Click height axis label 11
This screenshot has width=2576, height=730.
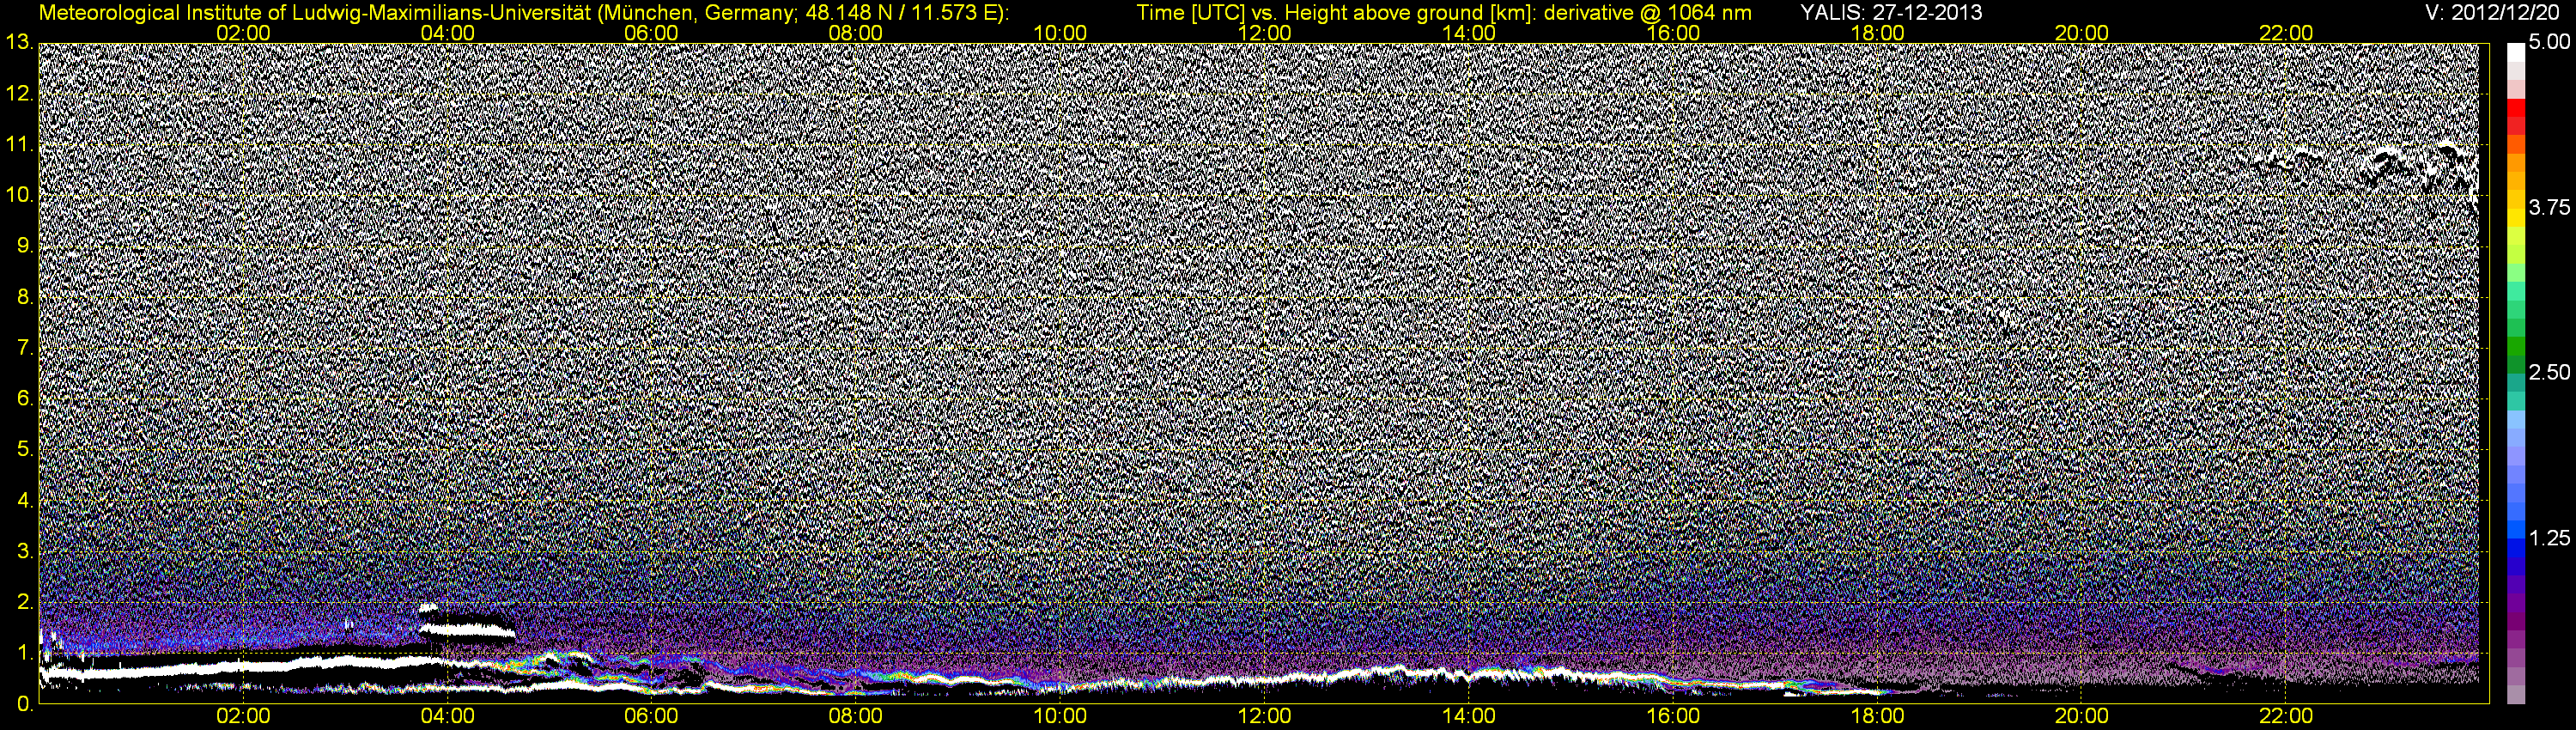18,145
